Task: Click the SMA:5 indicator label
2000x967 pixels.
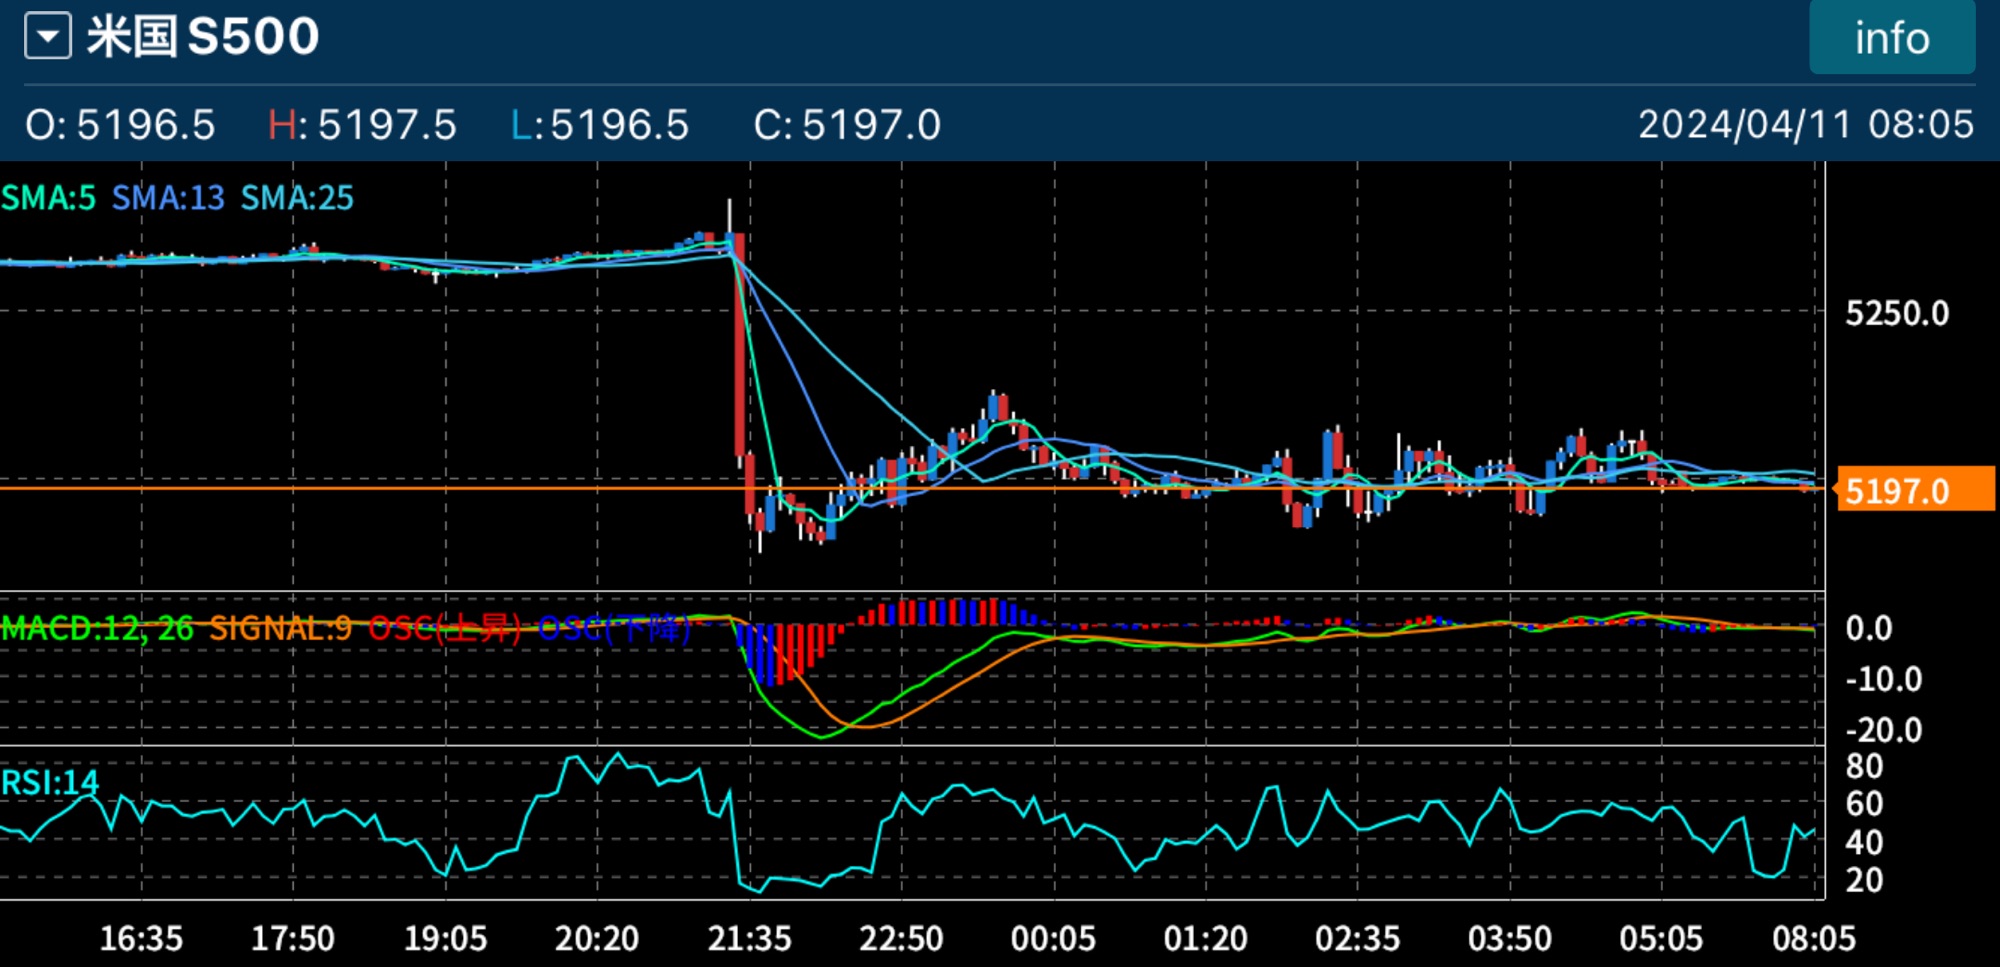Action: pos(48,198)
